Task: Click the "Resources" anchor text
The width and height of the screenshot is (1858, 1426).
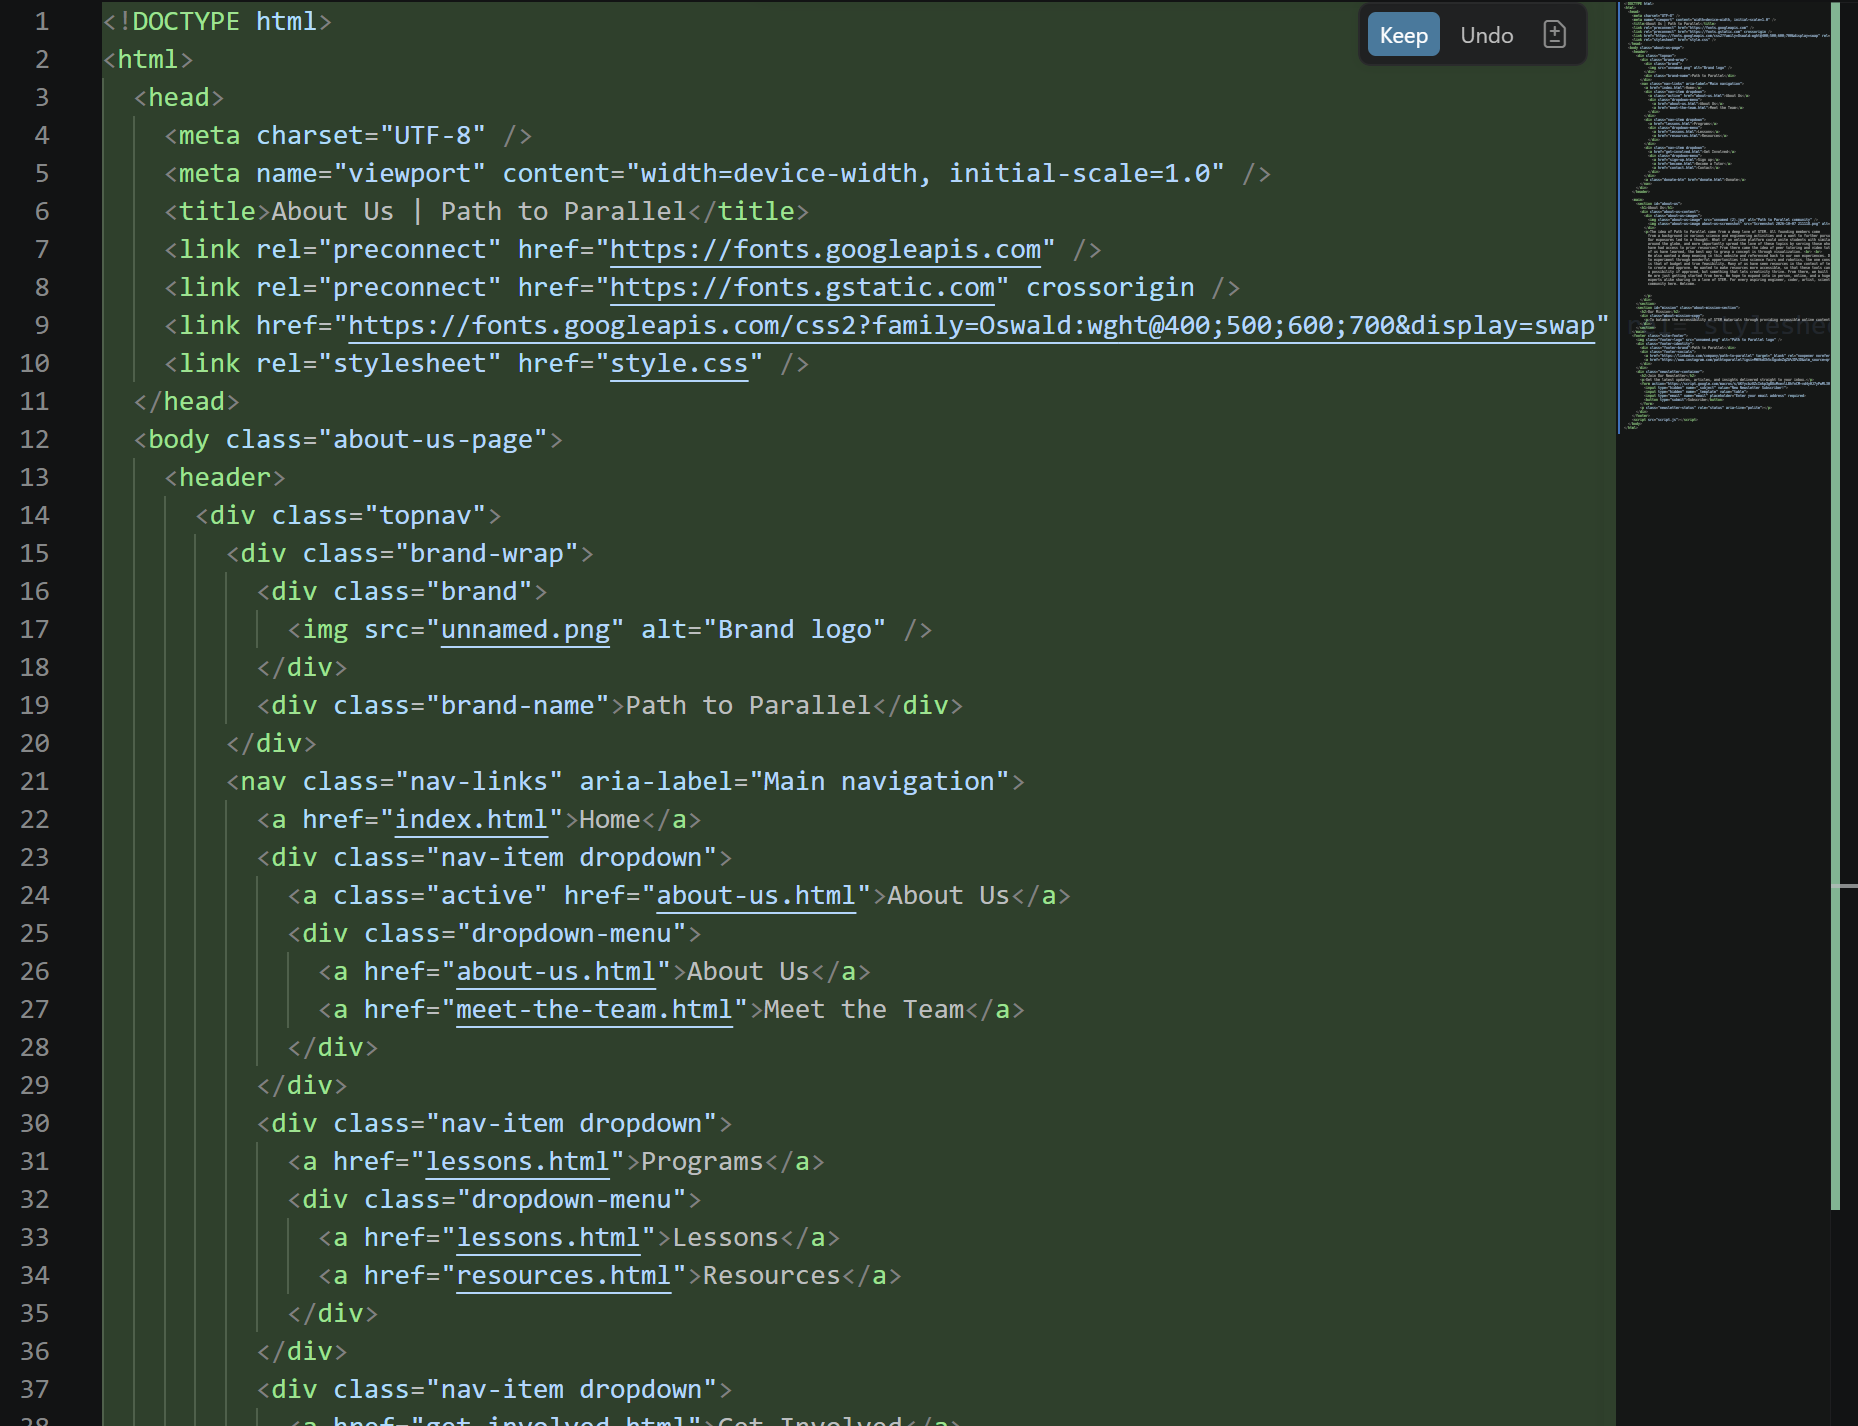Action: [771, 1275]
